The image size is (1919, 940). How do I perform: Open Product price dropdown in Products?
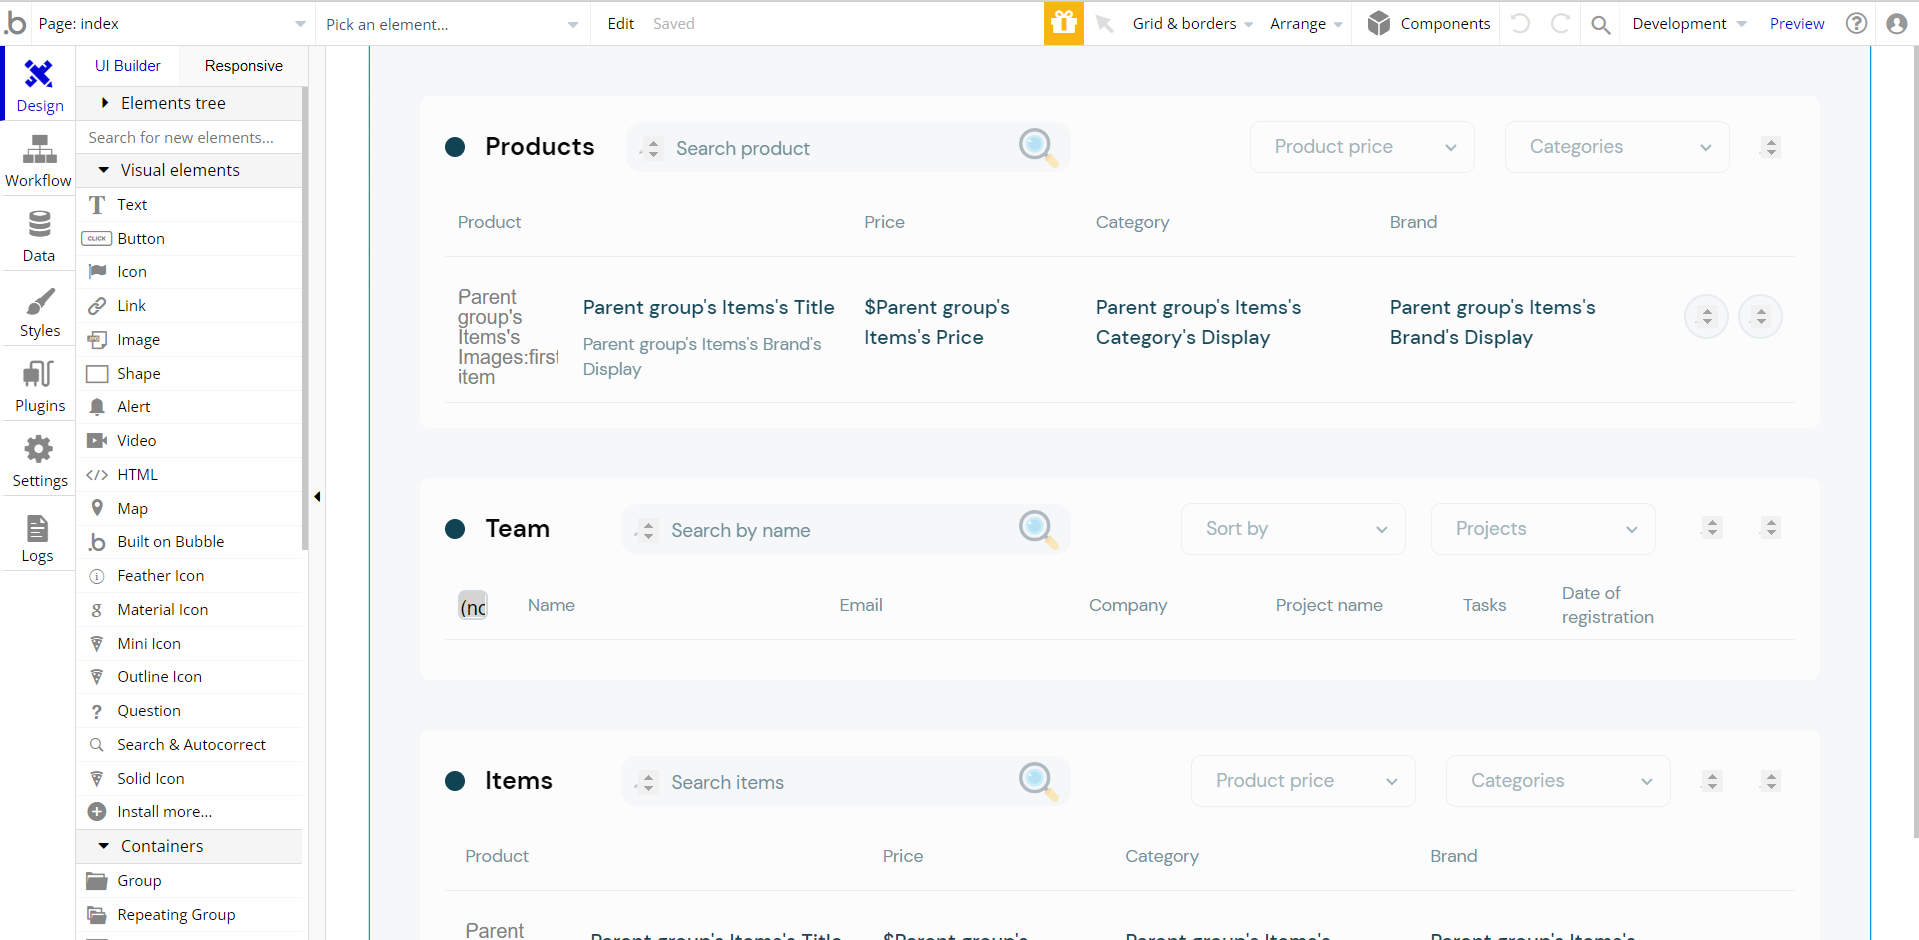(1362, 147)
